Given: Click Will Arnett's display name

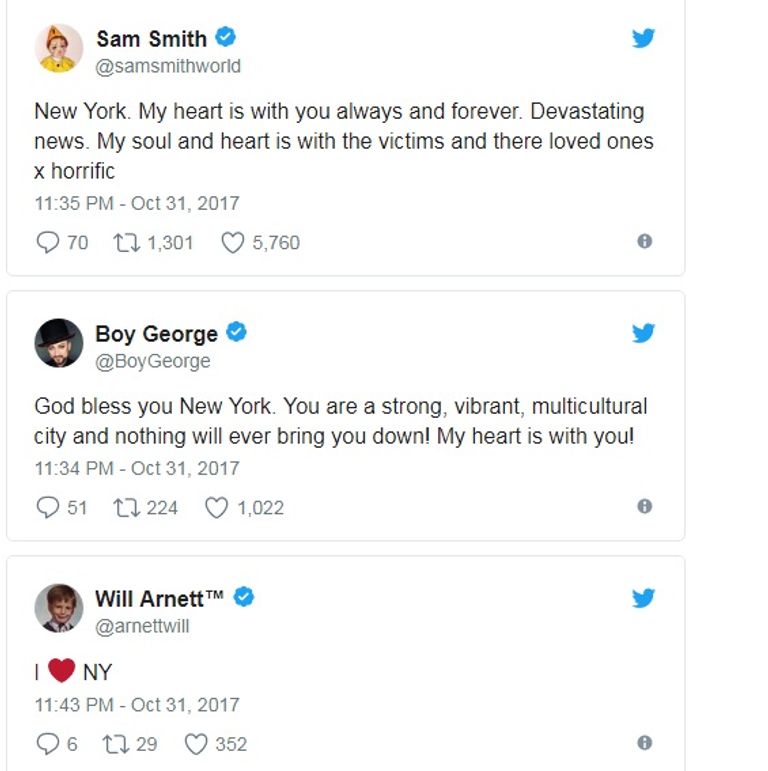Looking at the screenshot, I should pos(159,598).
